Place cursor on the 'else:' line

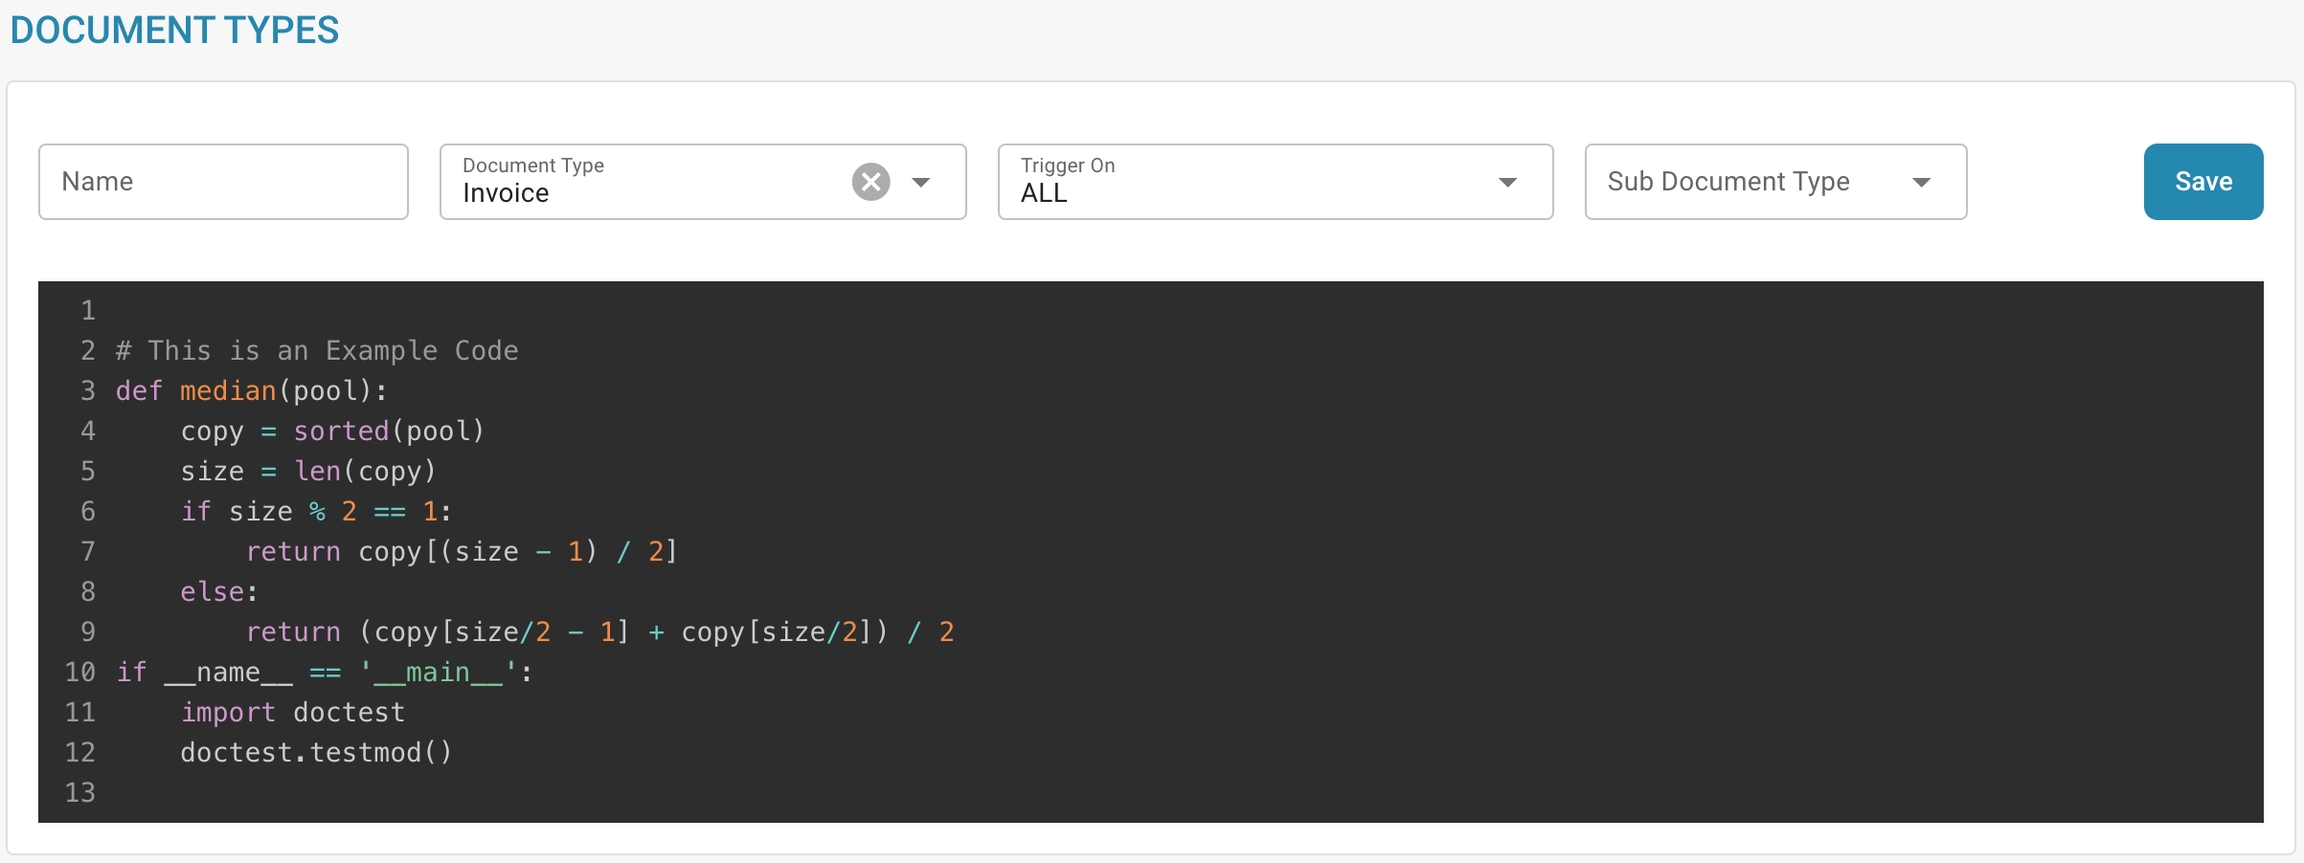[x=219, y=592]
